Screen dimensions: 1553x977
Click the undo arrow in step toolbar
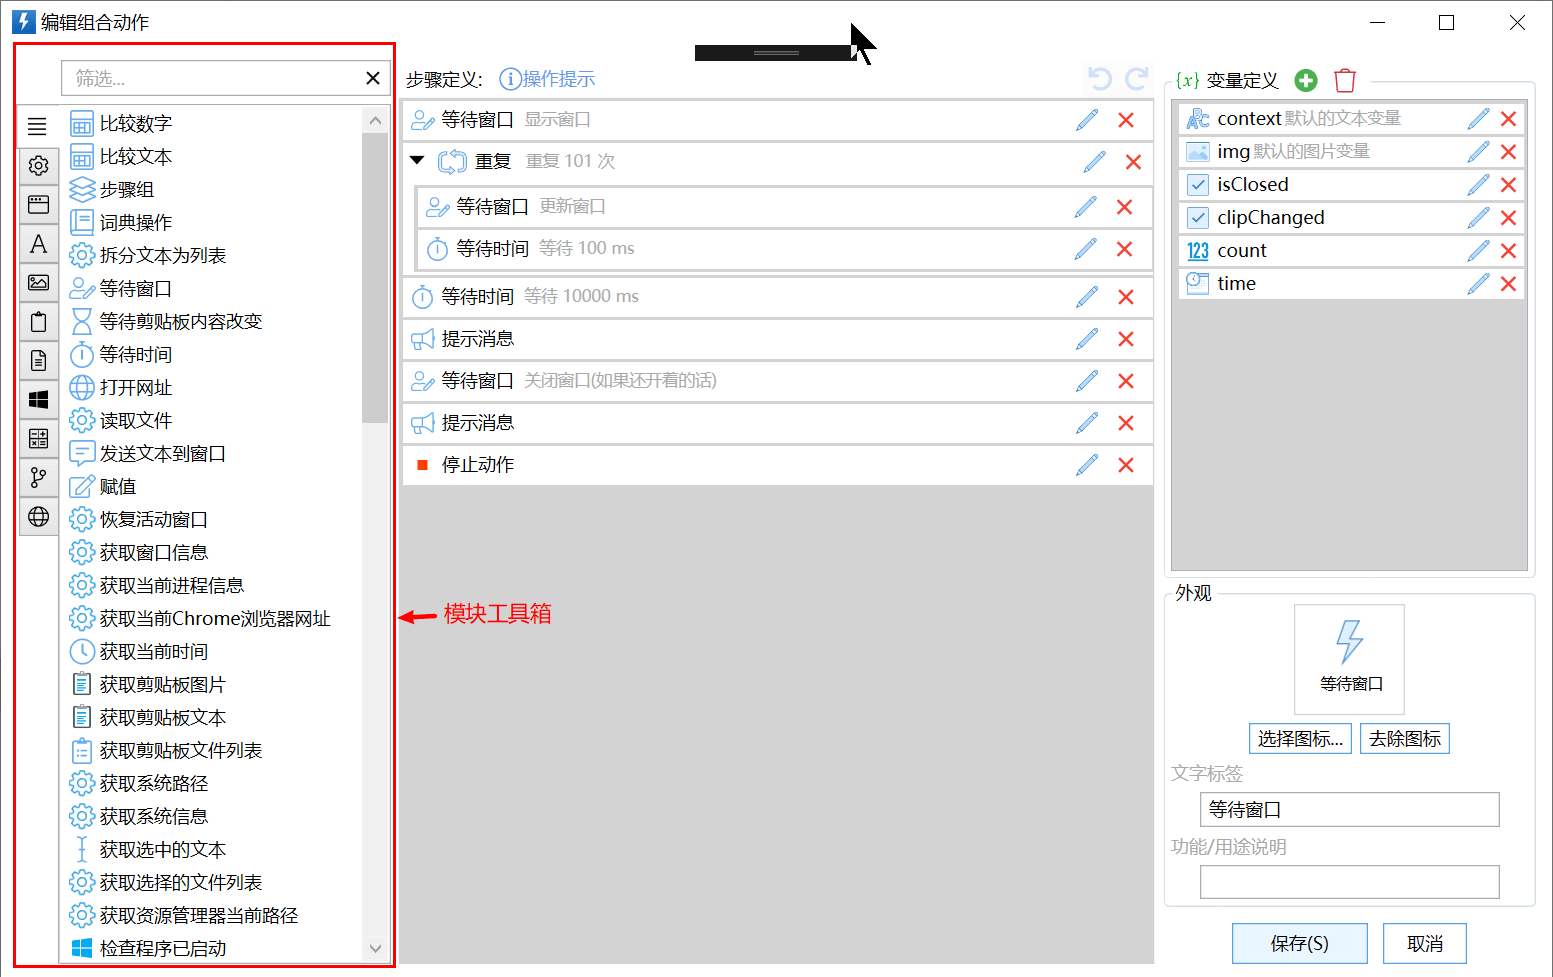click(x=1100, y=79)
